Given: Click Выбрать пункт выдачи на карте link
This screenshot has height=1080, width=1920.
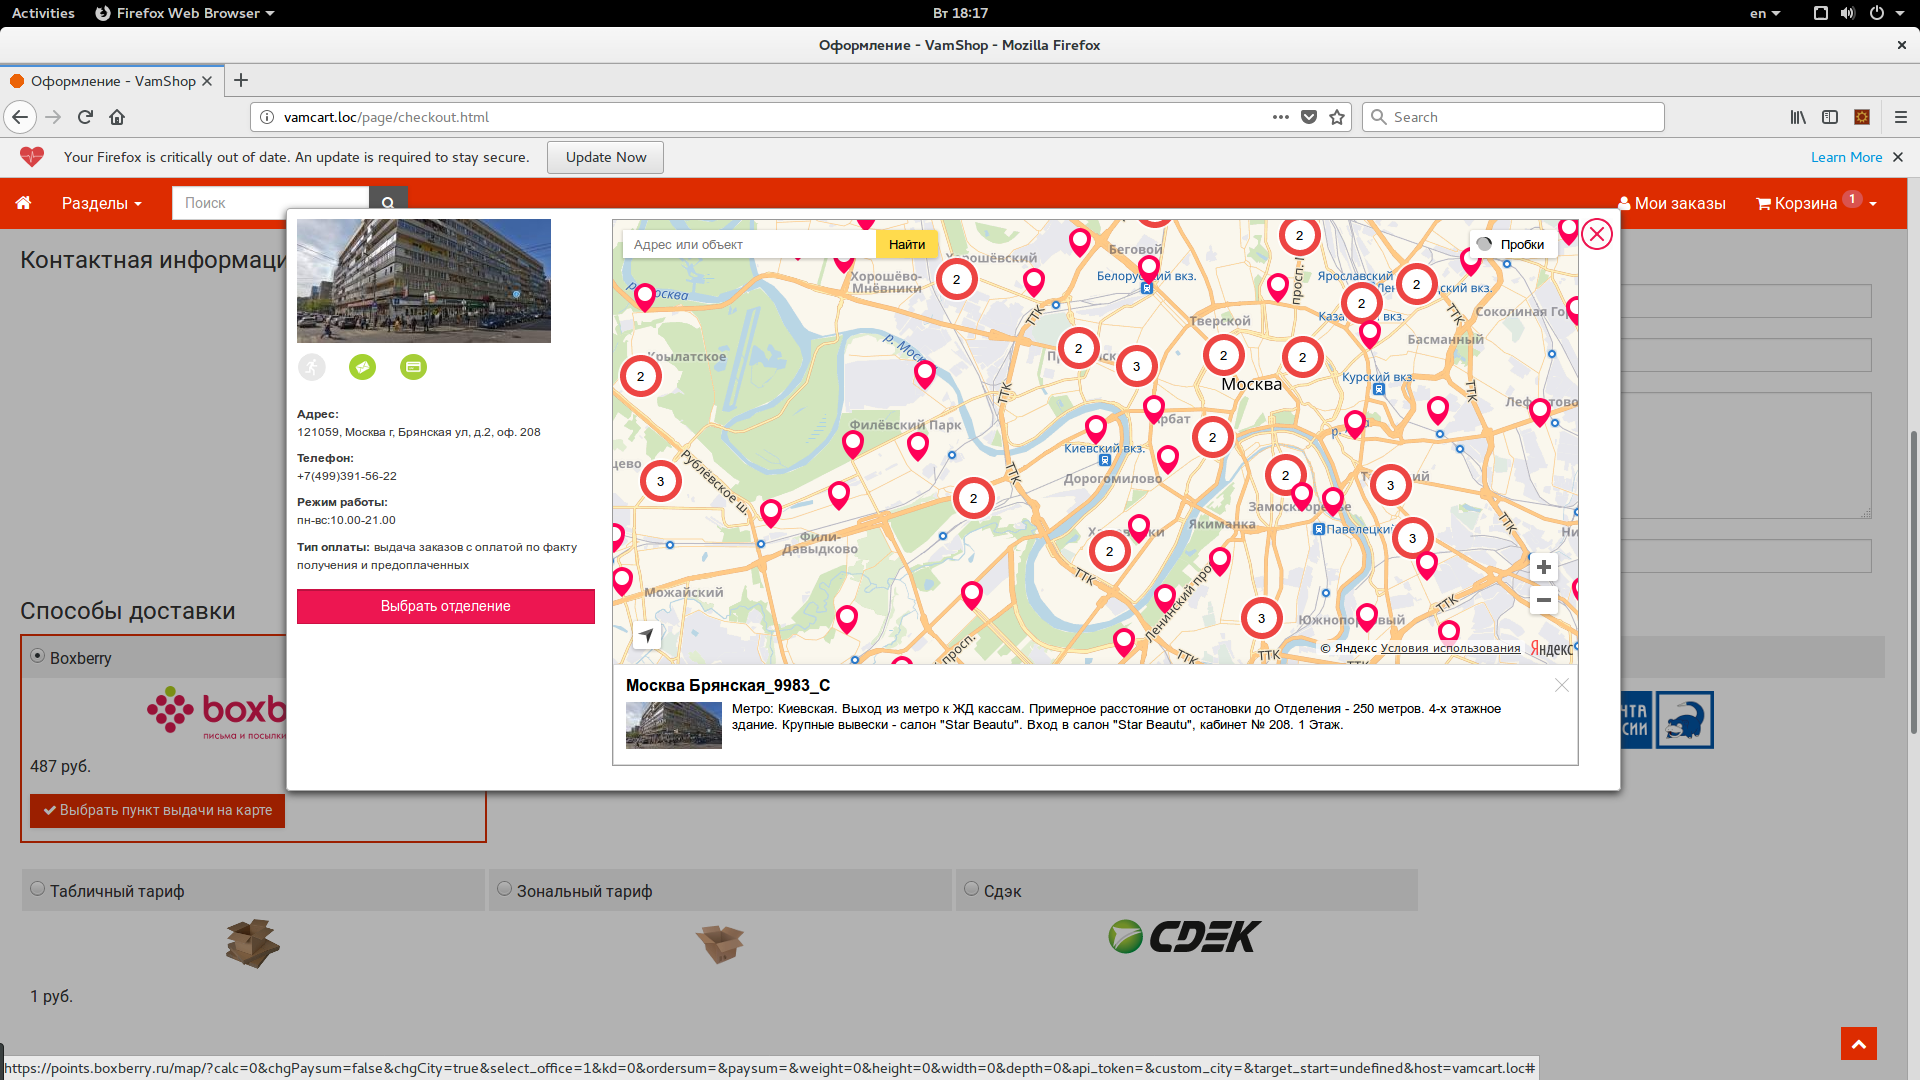Looking at the screenshot, I should click(x=157, y=808).
